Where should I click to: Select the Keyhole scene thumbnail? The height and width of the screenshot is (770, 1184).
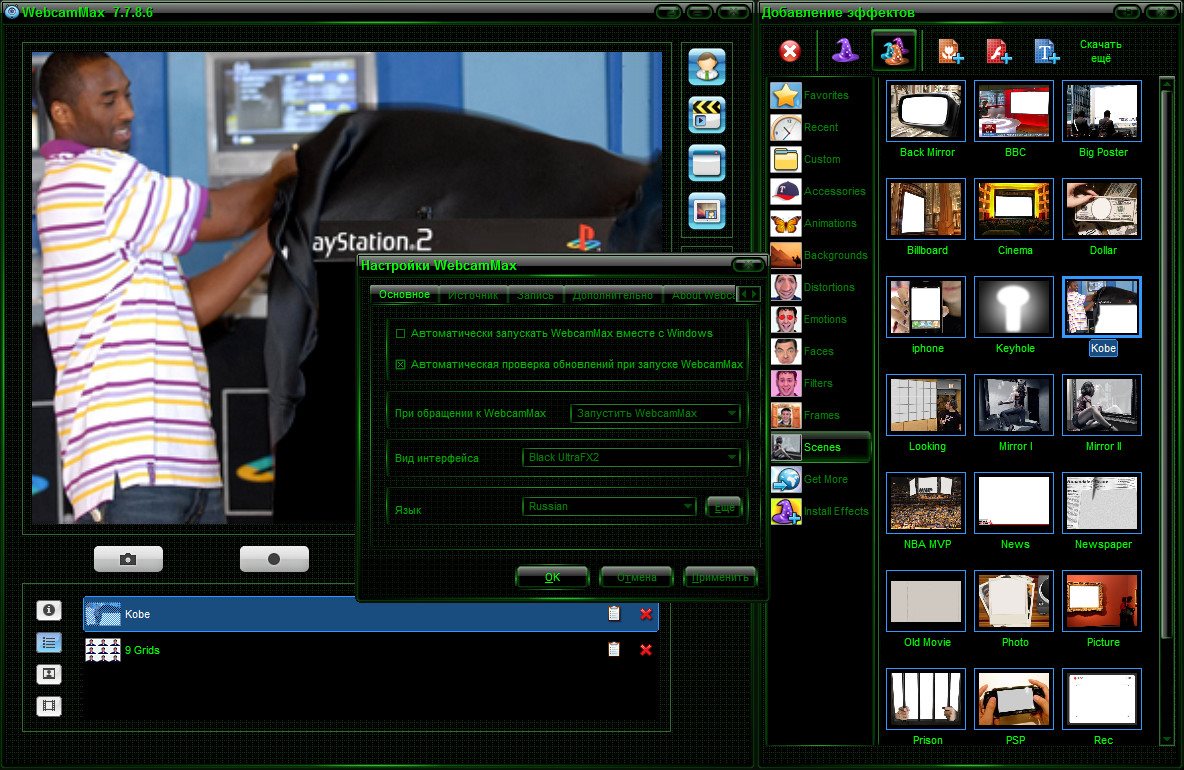click(1014, 307)
